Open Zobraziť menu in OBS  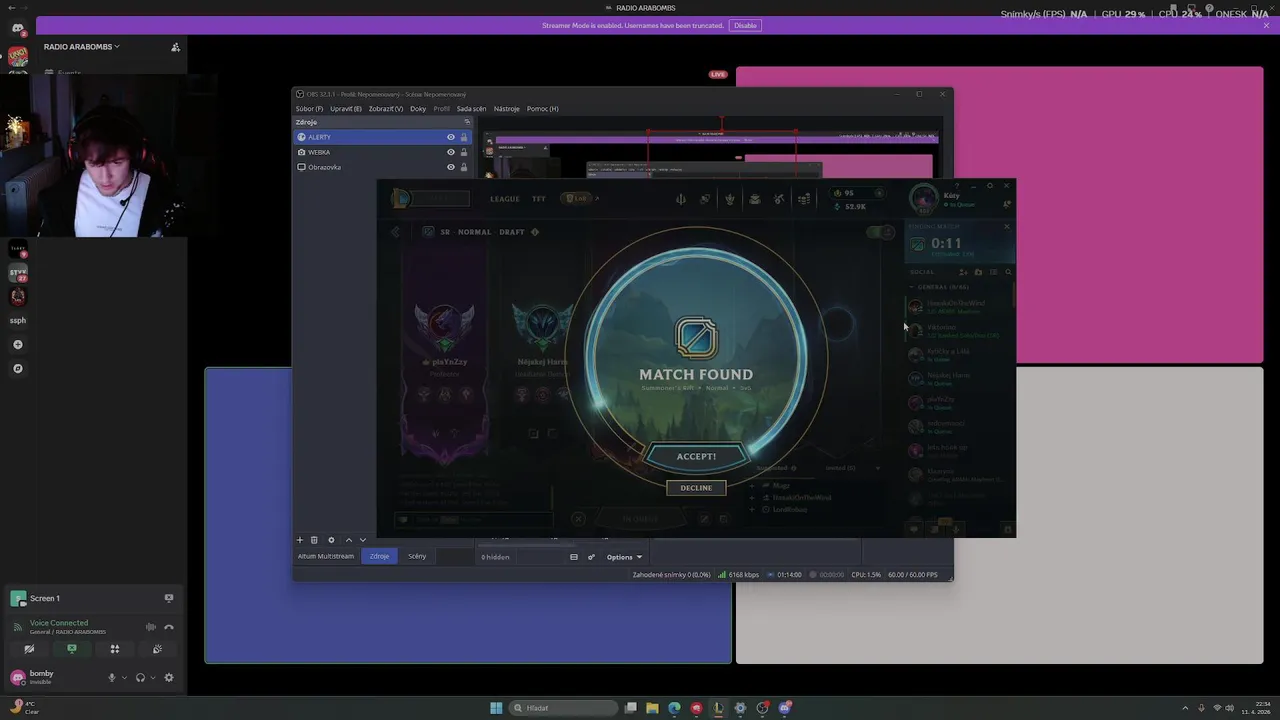coord(385,108)
